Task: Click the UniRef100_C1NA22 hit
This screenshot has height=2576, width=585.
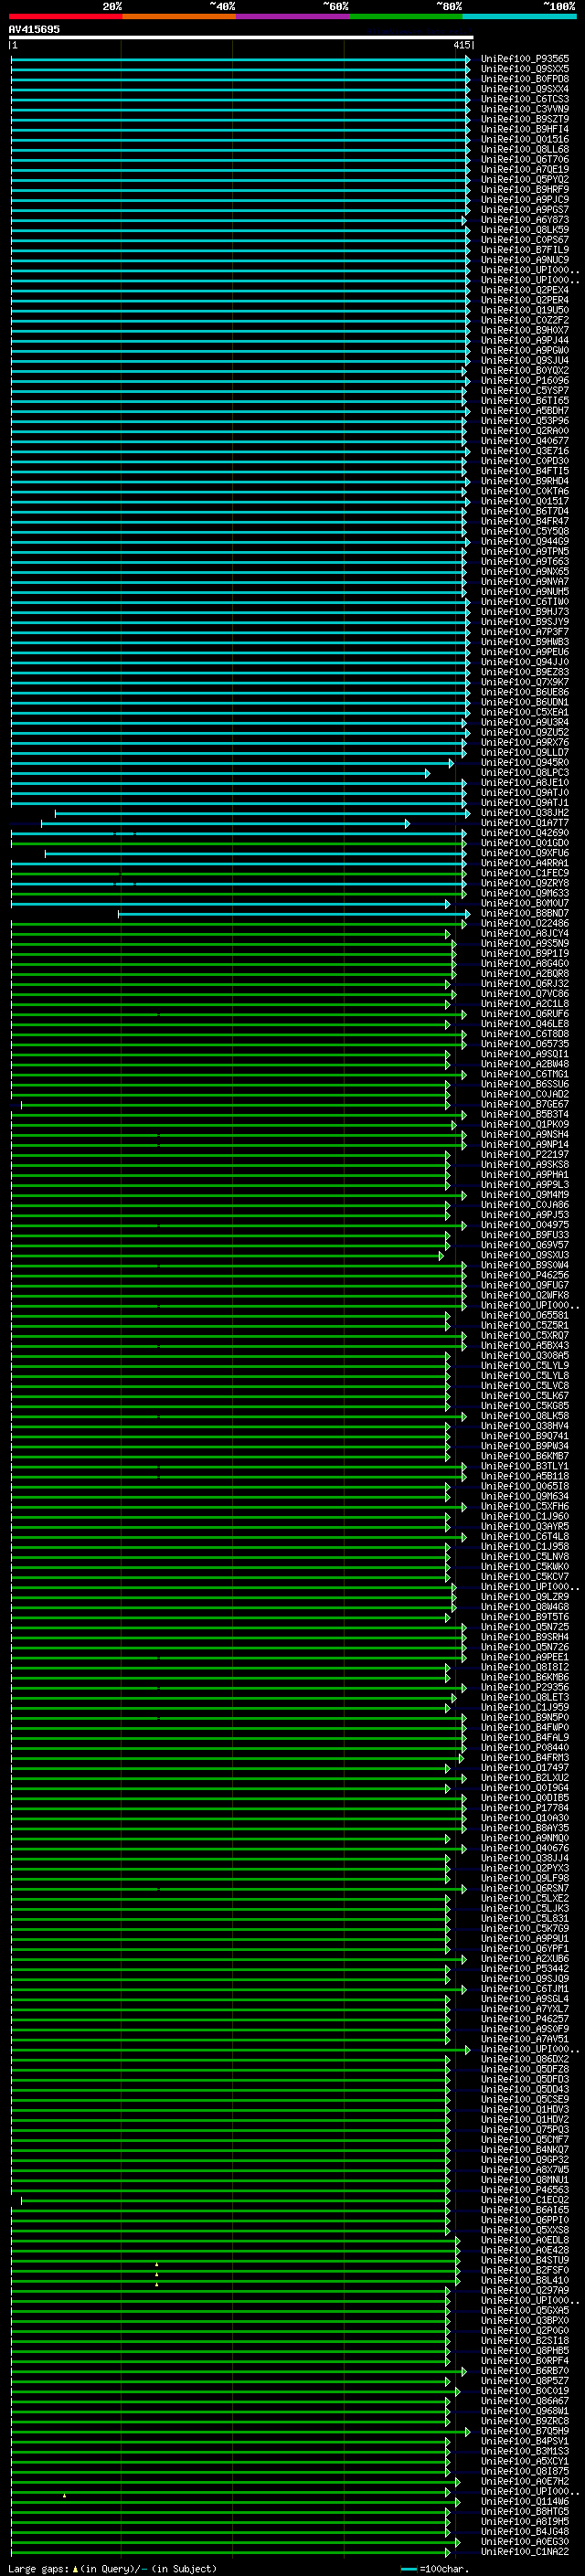Action: [525, 2551]
